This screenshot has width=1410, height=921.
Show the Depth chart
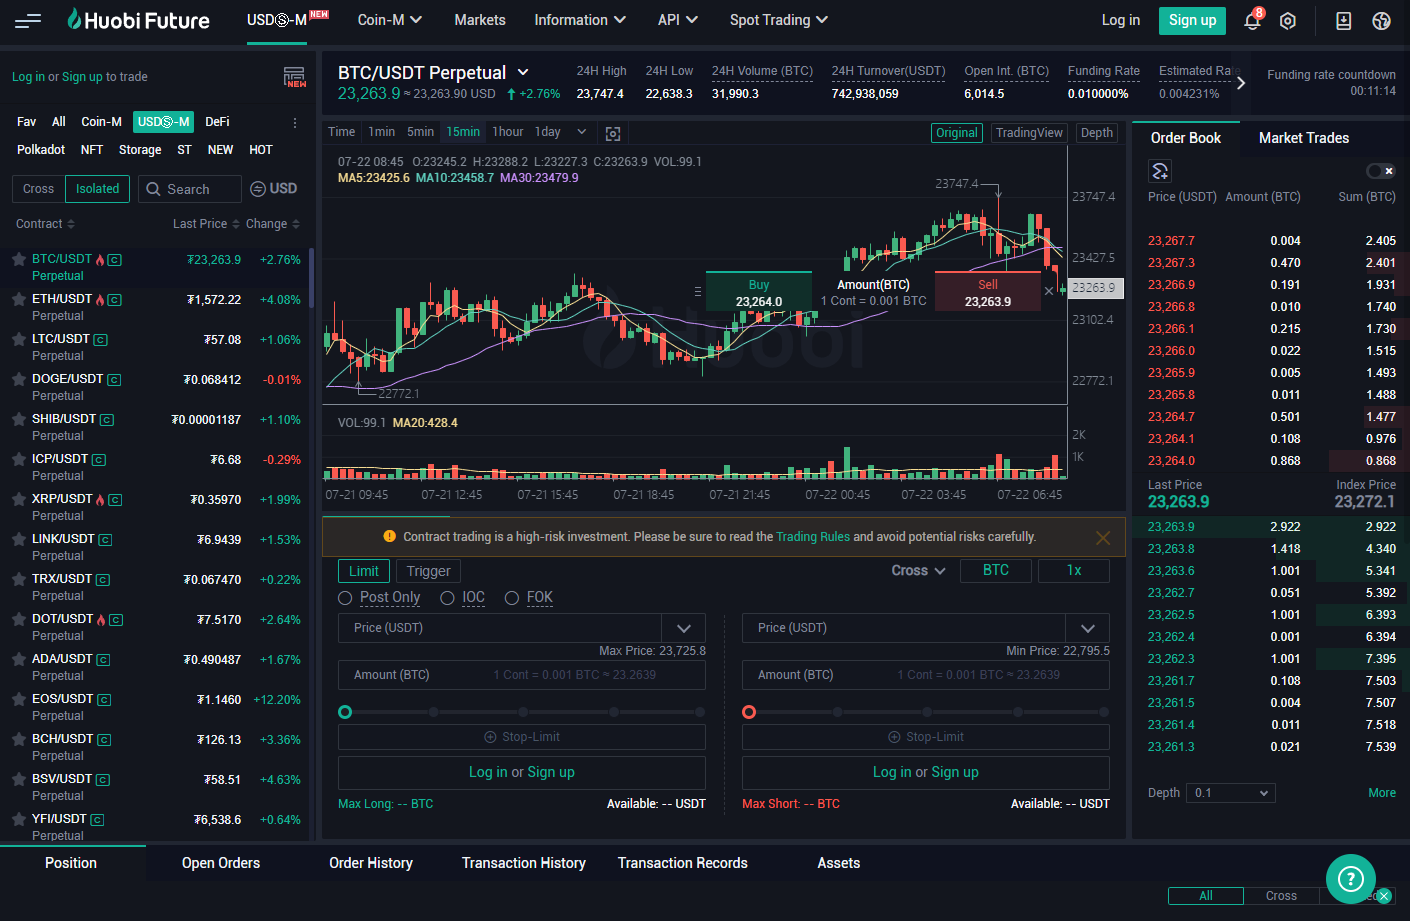coord(1097,133)
